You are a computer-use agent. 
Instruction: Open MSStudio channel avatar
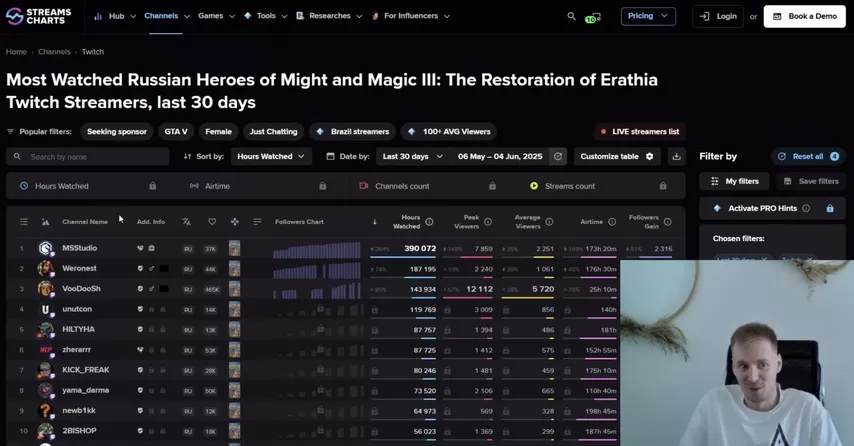pos(46,248)
